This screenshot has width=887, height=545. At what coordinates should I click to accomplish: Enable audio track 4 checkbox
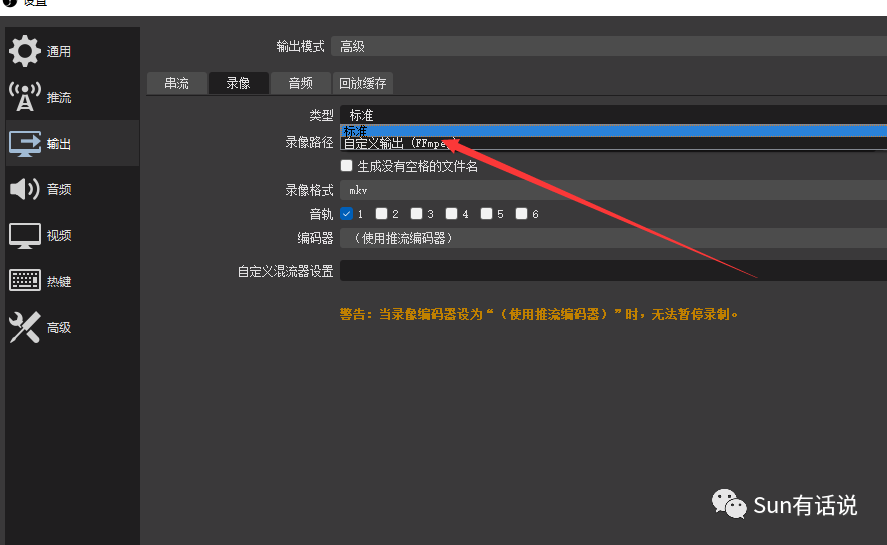(x=451, y=213)
